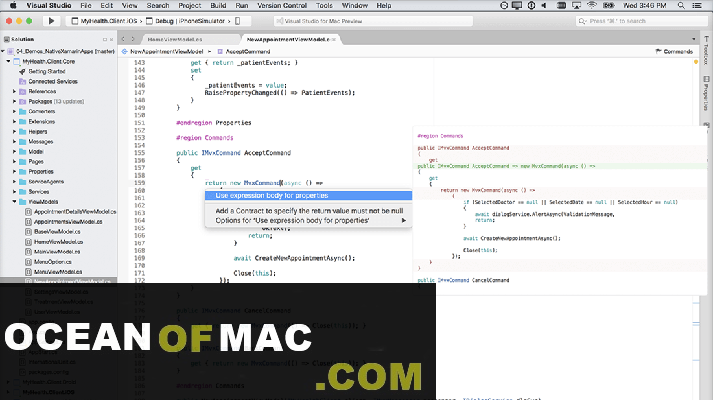
Task: Click the Commands button at top right
Action: (674, 51)
